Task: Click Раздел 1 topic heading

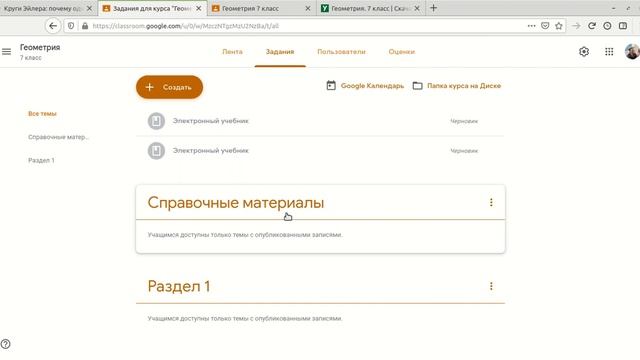Action: pyautogui.click(x=179, y=286)
